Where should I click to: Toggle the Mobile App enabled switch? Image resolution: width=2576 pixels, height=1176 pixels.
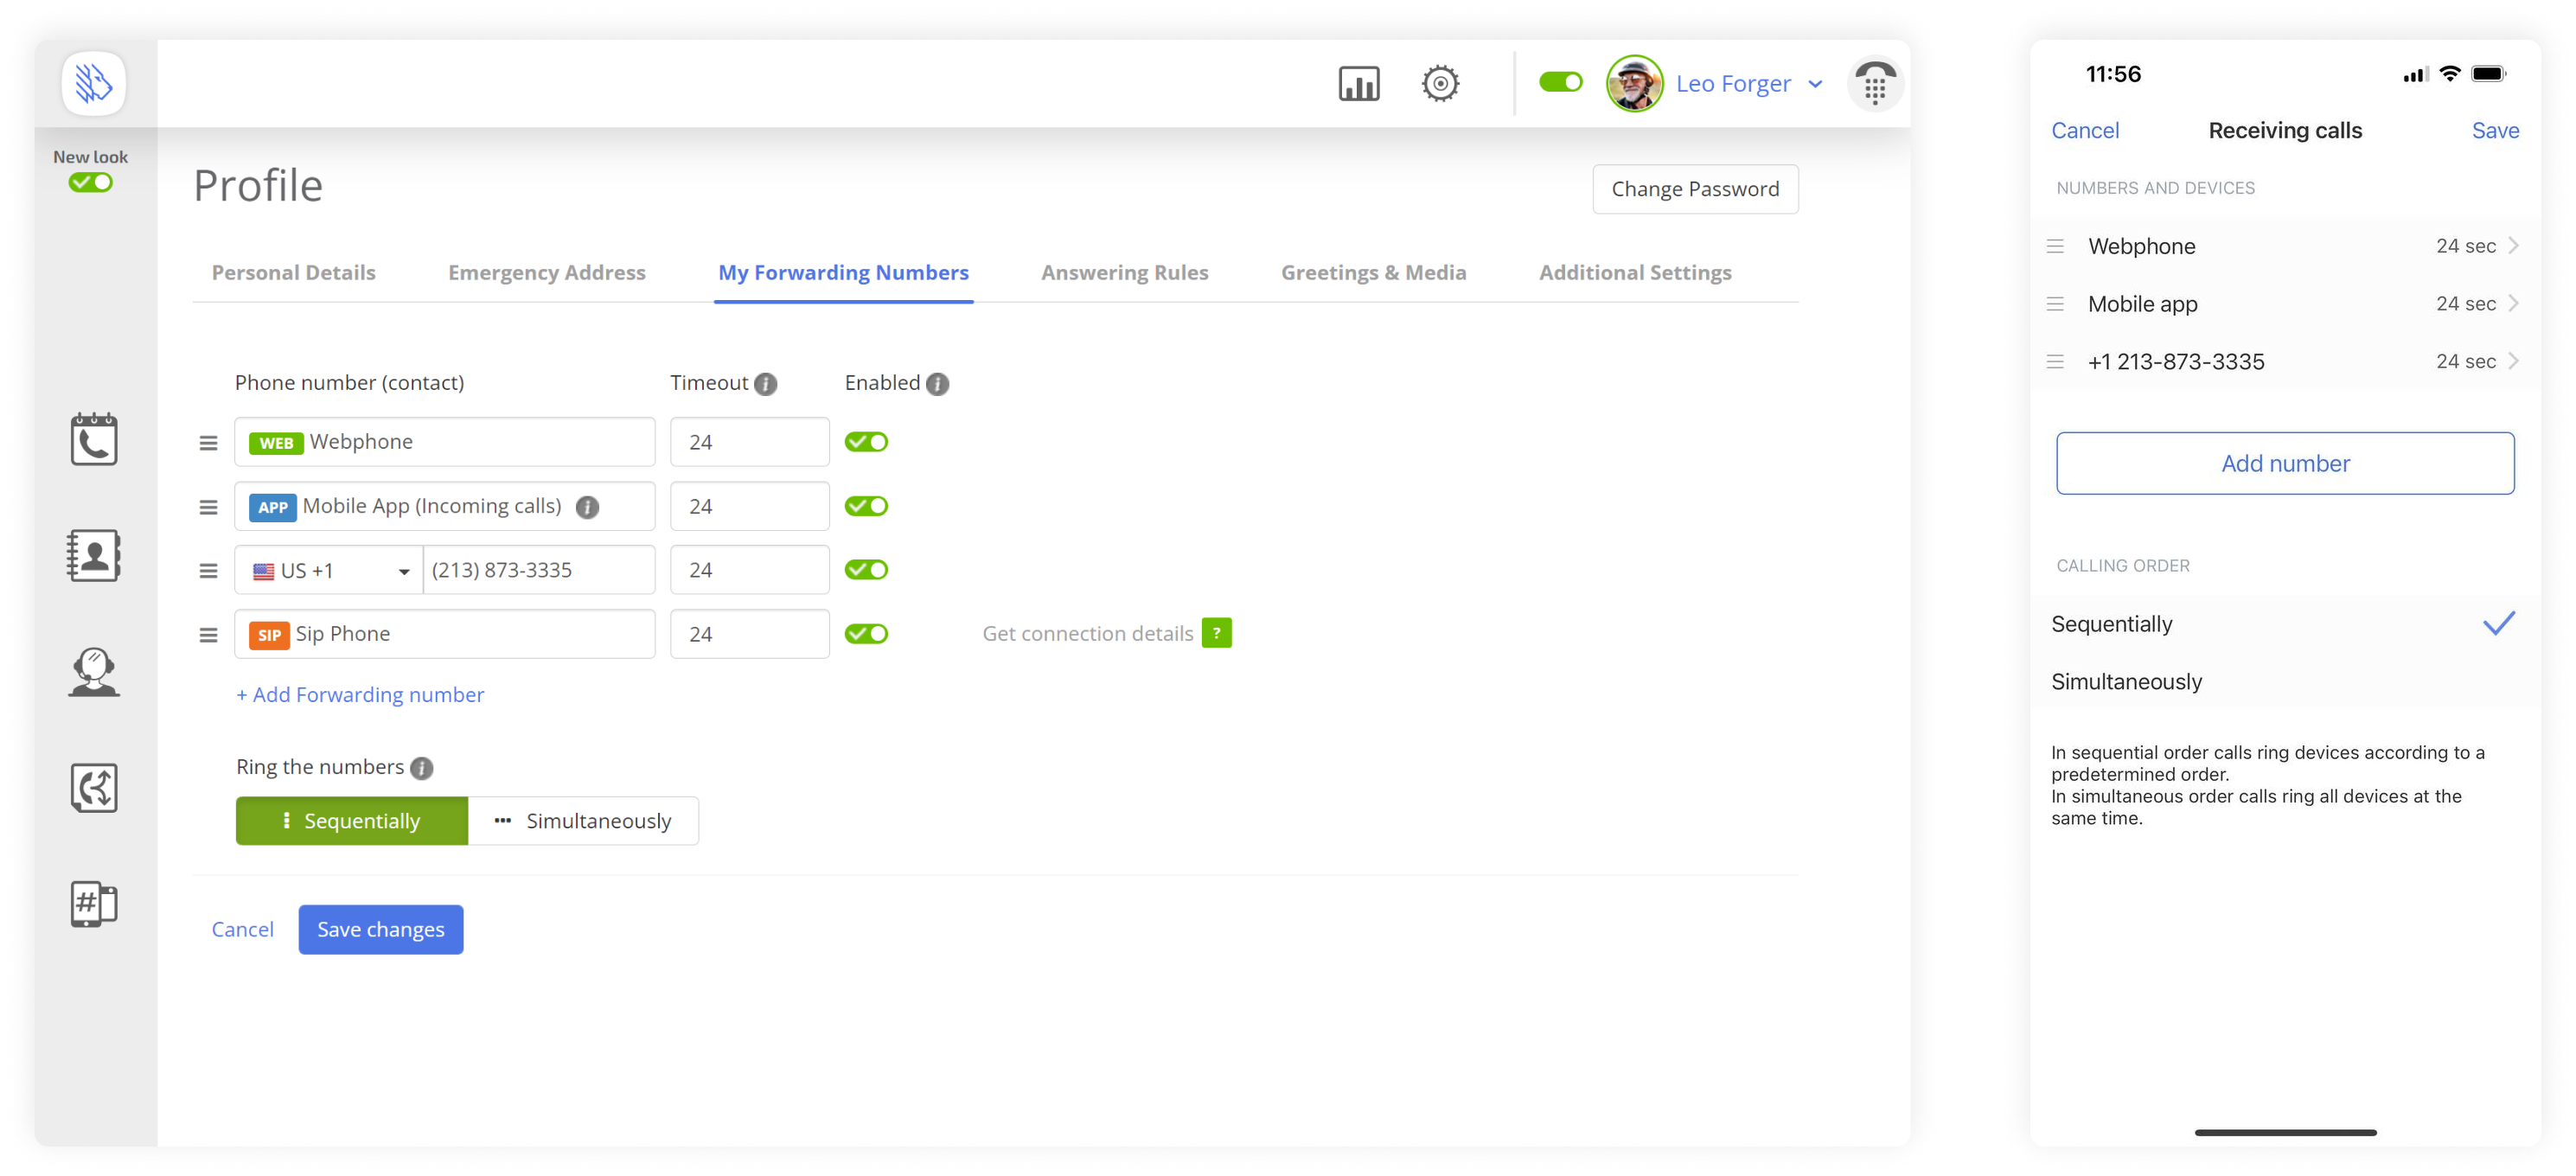point(866,504)
